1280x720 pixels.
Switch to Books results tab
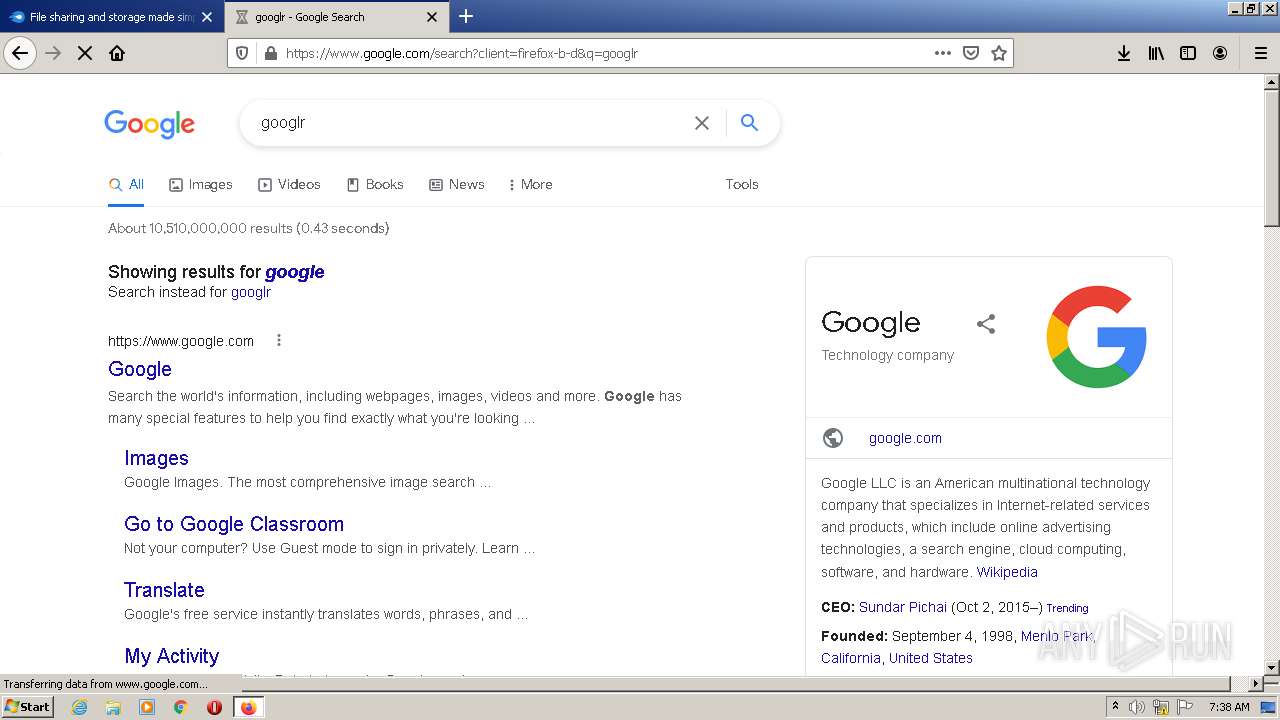[375, 184]
